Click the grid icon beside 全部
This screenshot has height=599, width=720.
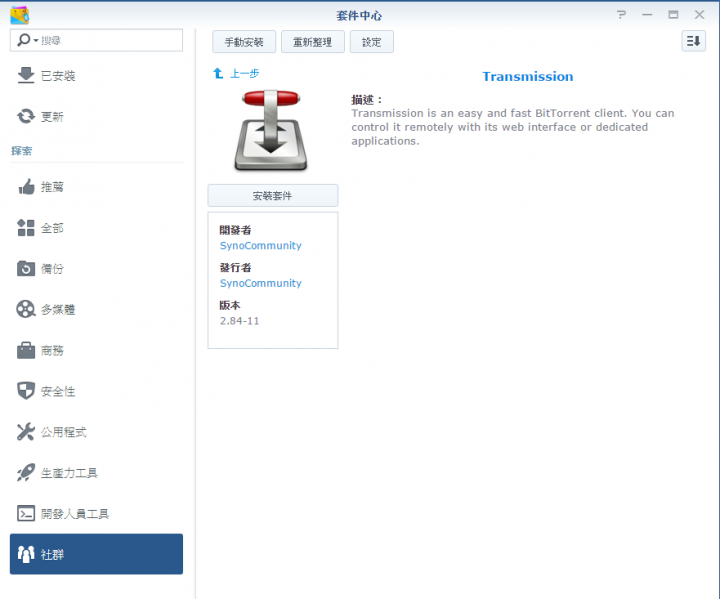point(26,228)
